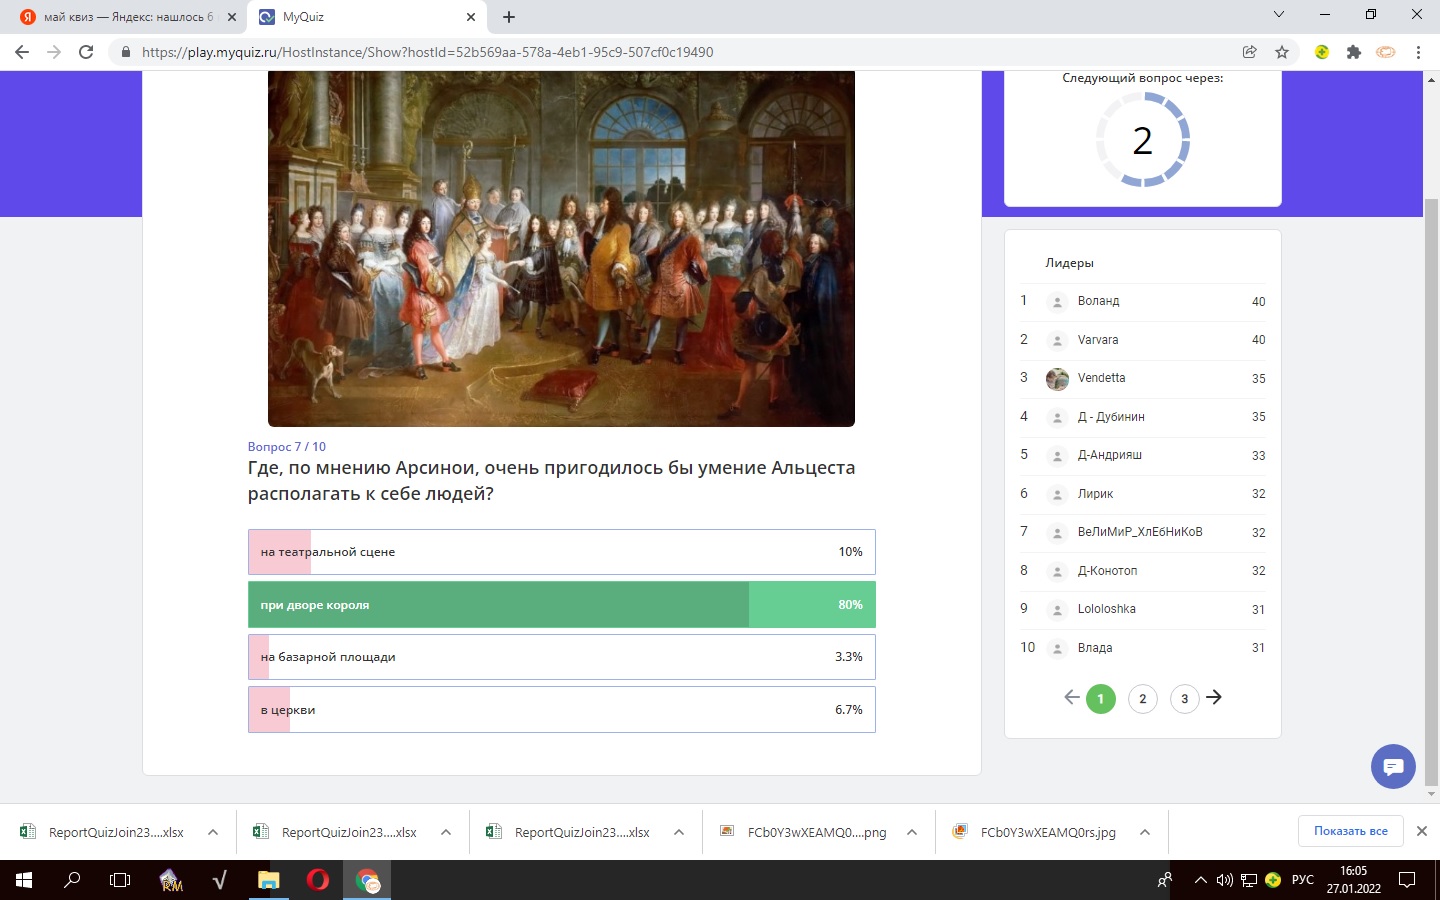Open Chrome three-dot menu
Image resolution: width=1440 pixels, height=900 pixels.
coord(1418,52)
